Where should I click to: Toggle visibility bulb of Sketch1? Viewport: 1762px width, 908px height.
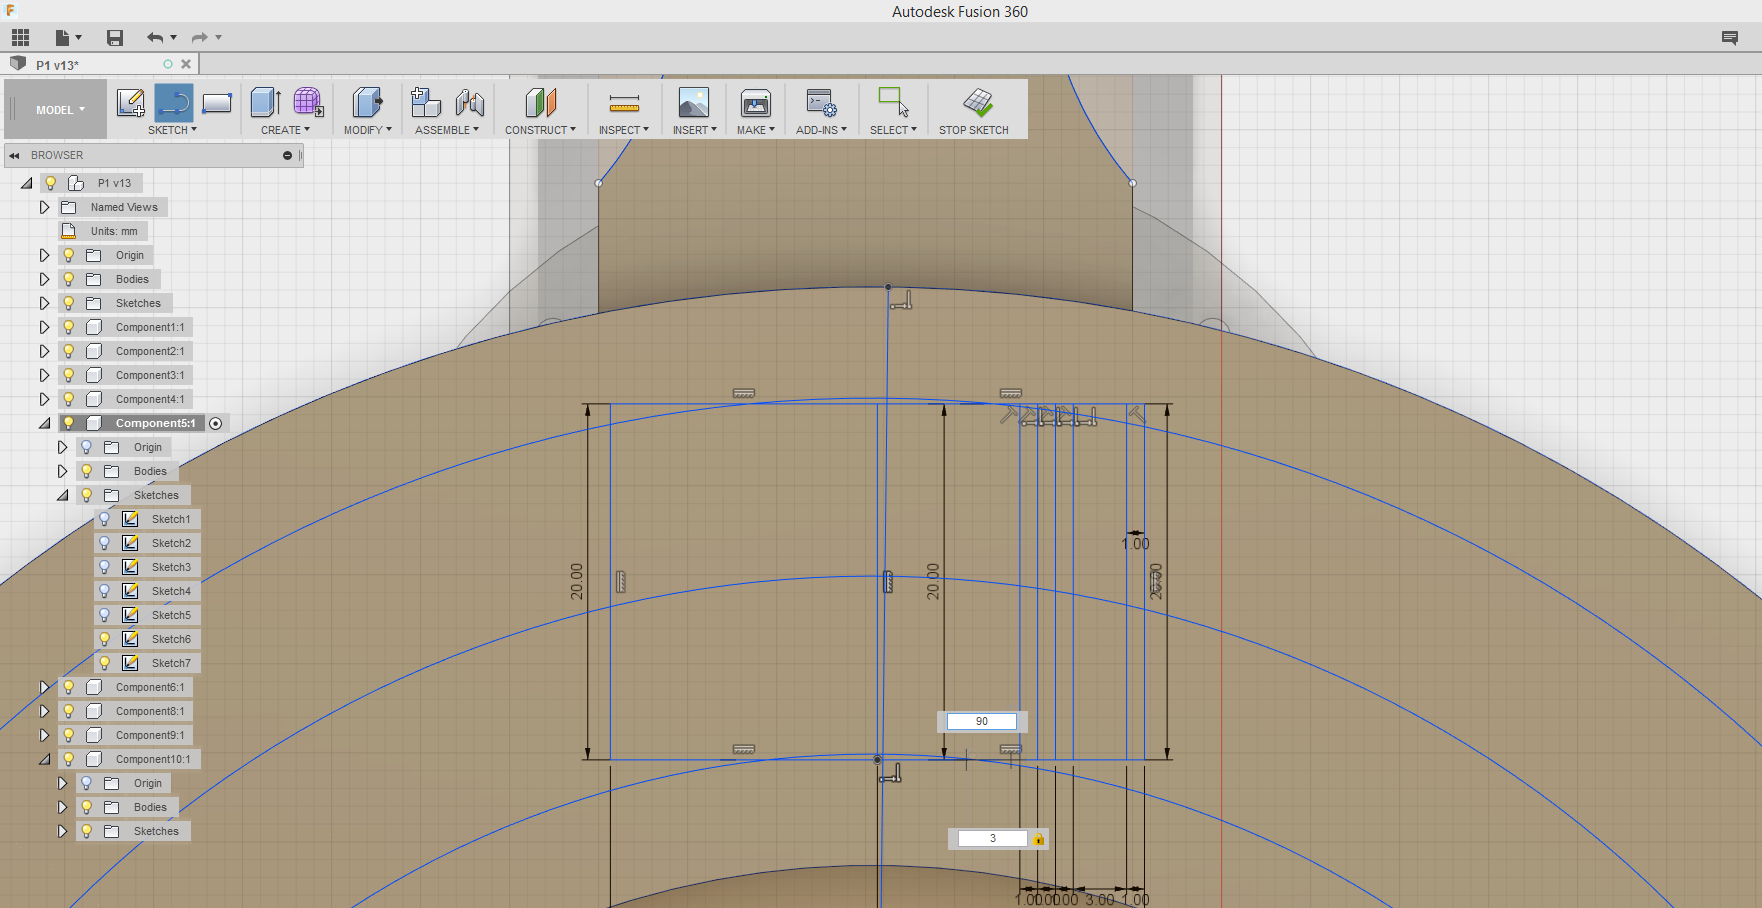coord(104,519)
